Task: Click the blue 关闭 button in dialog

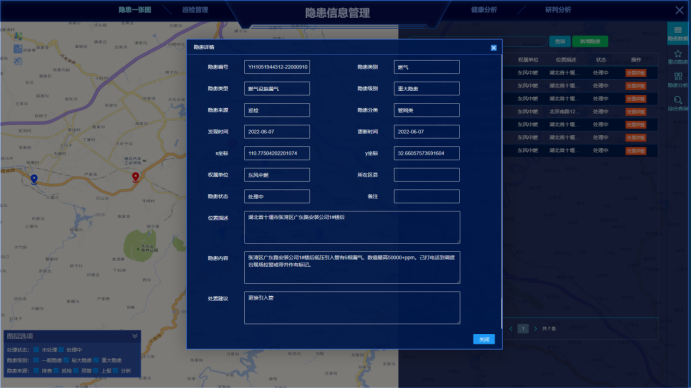Action: click(x=484, y=339)
